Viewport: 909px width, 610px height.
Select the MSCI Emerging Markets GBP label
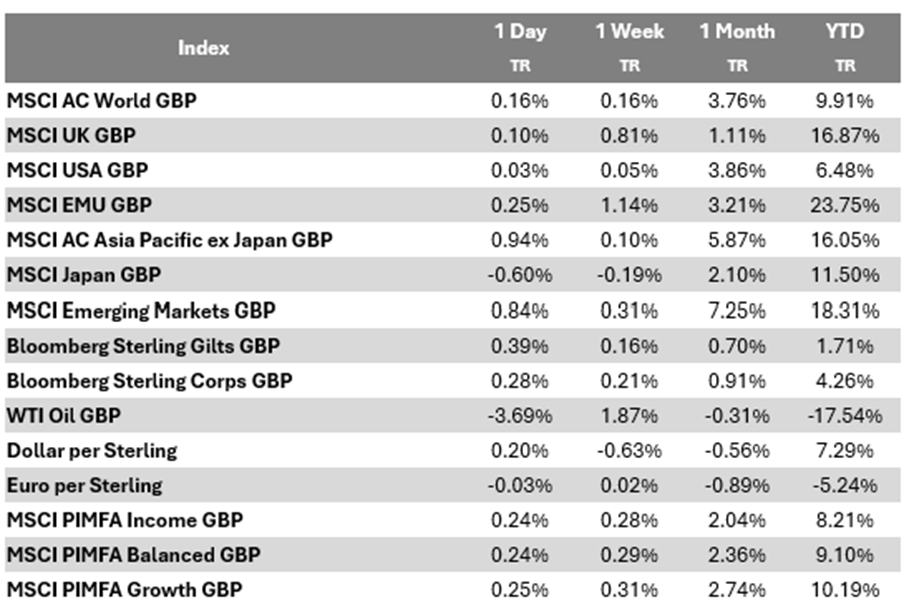click(141, 311)
